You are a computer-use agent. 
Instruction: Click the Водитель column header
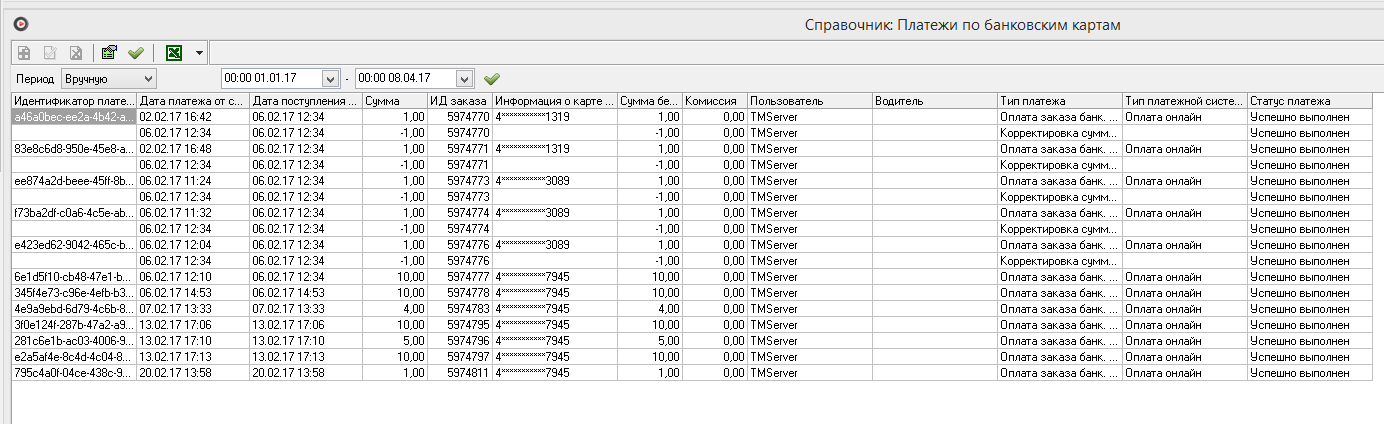coord(933,101)
